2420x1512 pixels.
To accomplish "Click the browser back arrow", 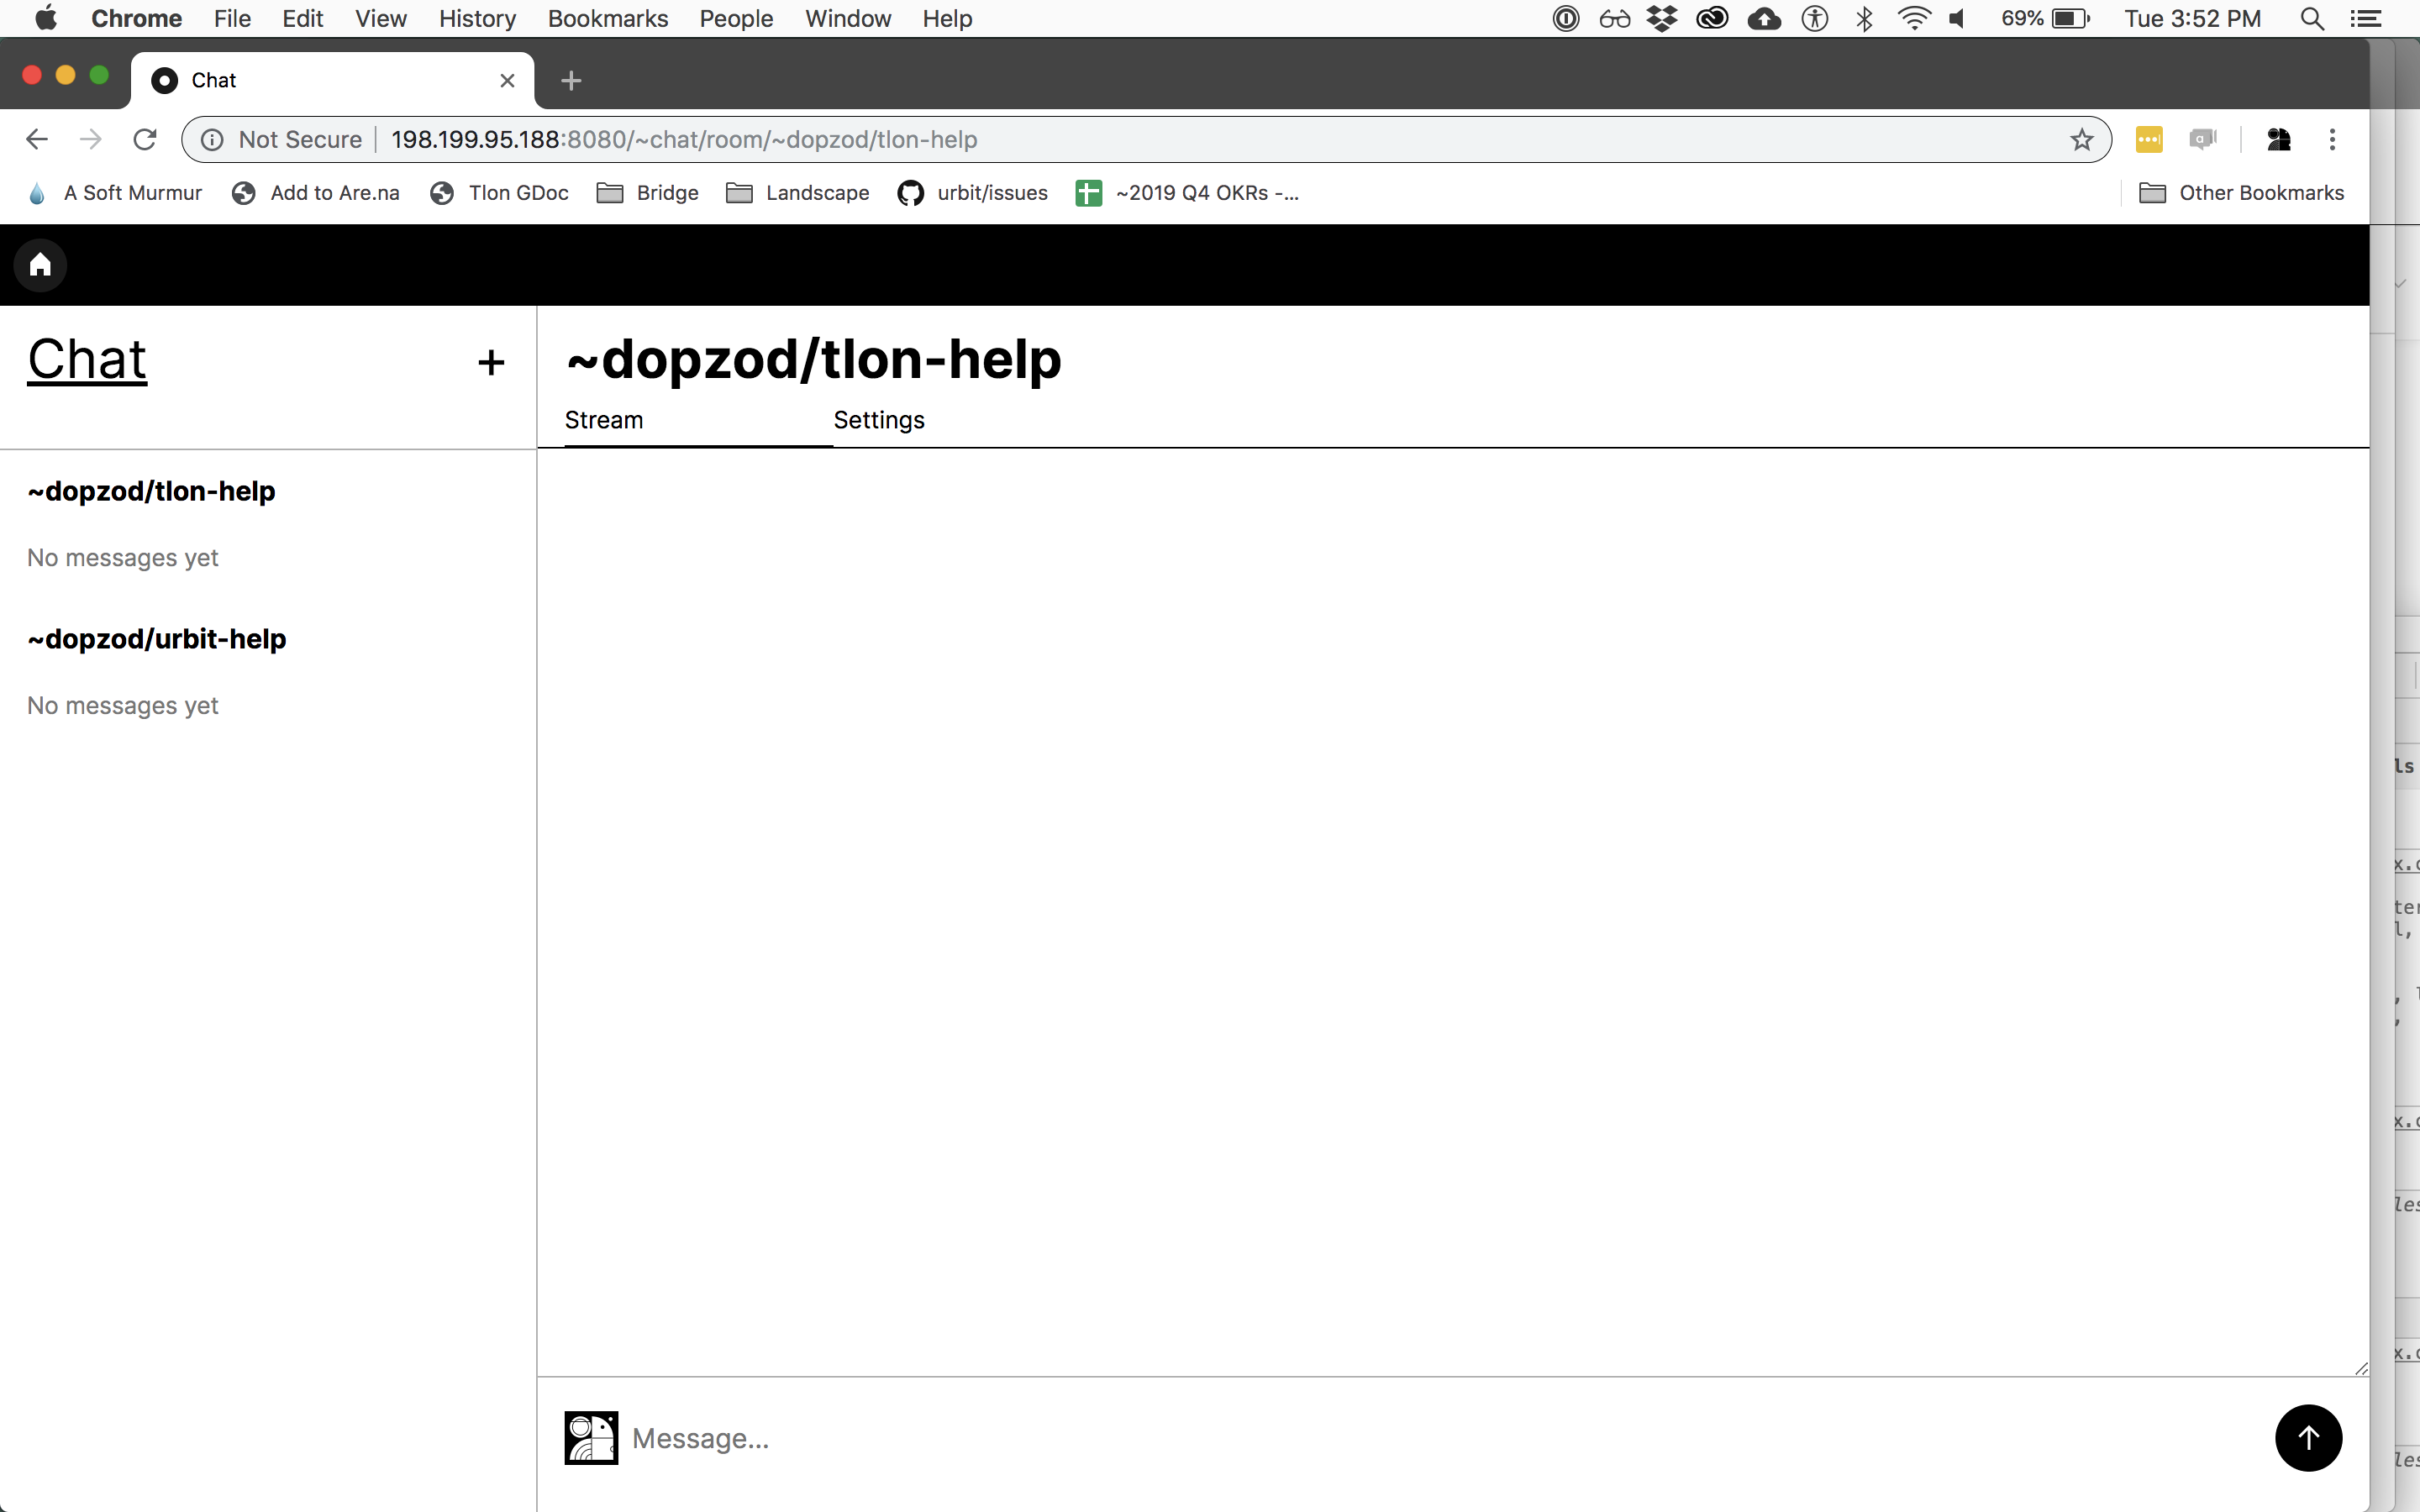I will click(x=37, y=139).
